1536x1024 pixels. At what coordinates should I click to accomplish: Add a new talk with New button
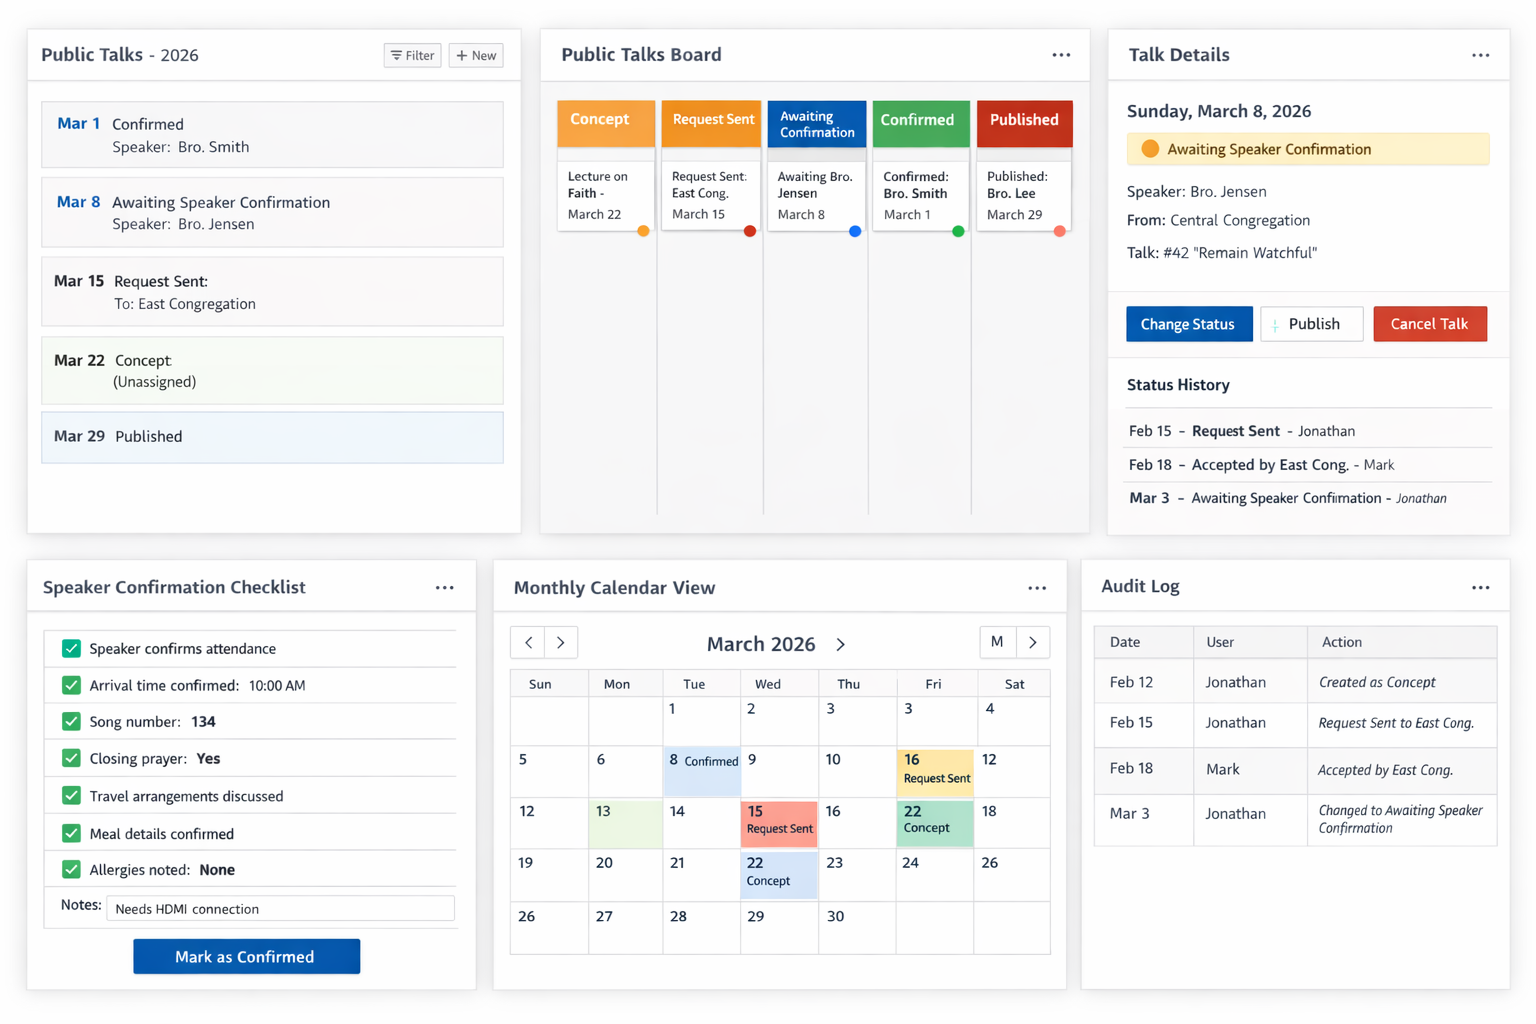coord(476,56)
